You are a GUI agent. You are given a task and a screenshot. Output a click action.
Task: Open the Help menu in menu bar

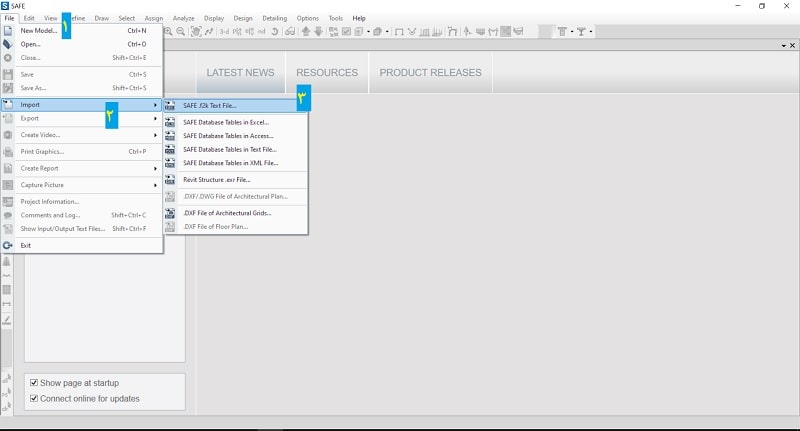(359, 18)
